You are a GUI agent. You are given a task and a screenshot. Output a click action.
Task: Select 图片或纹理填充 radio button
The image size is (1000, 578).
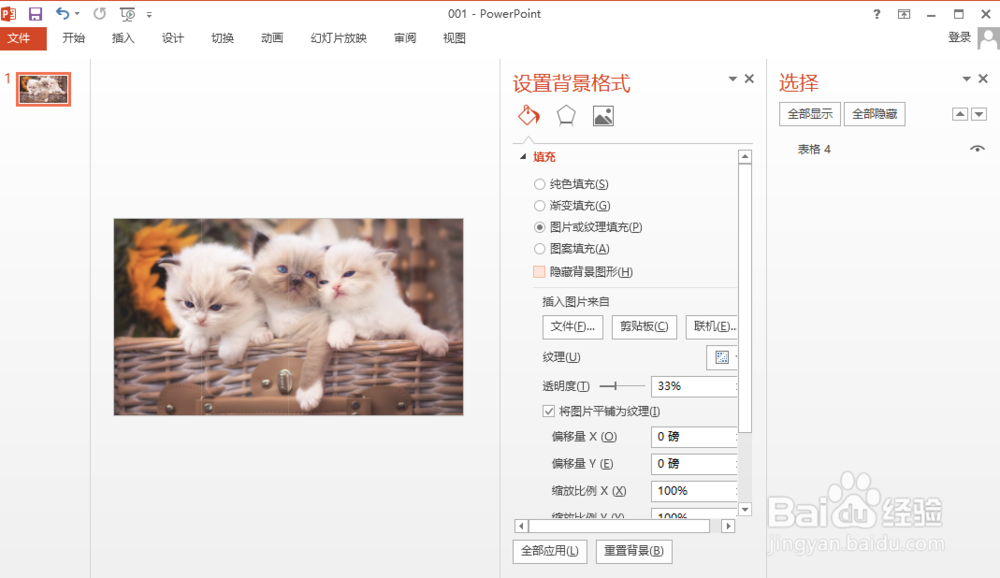click(x=540, y=227)
